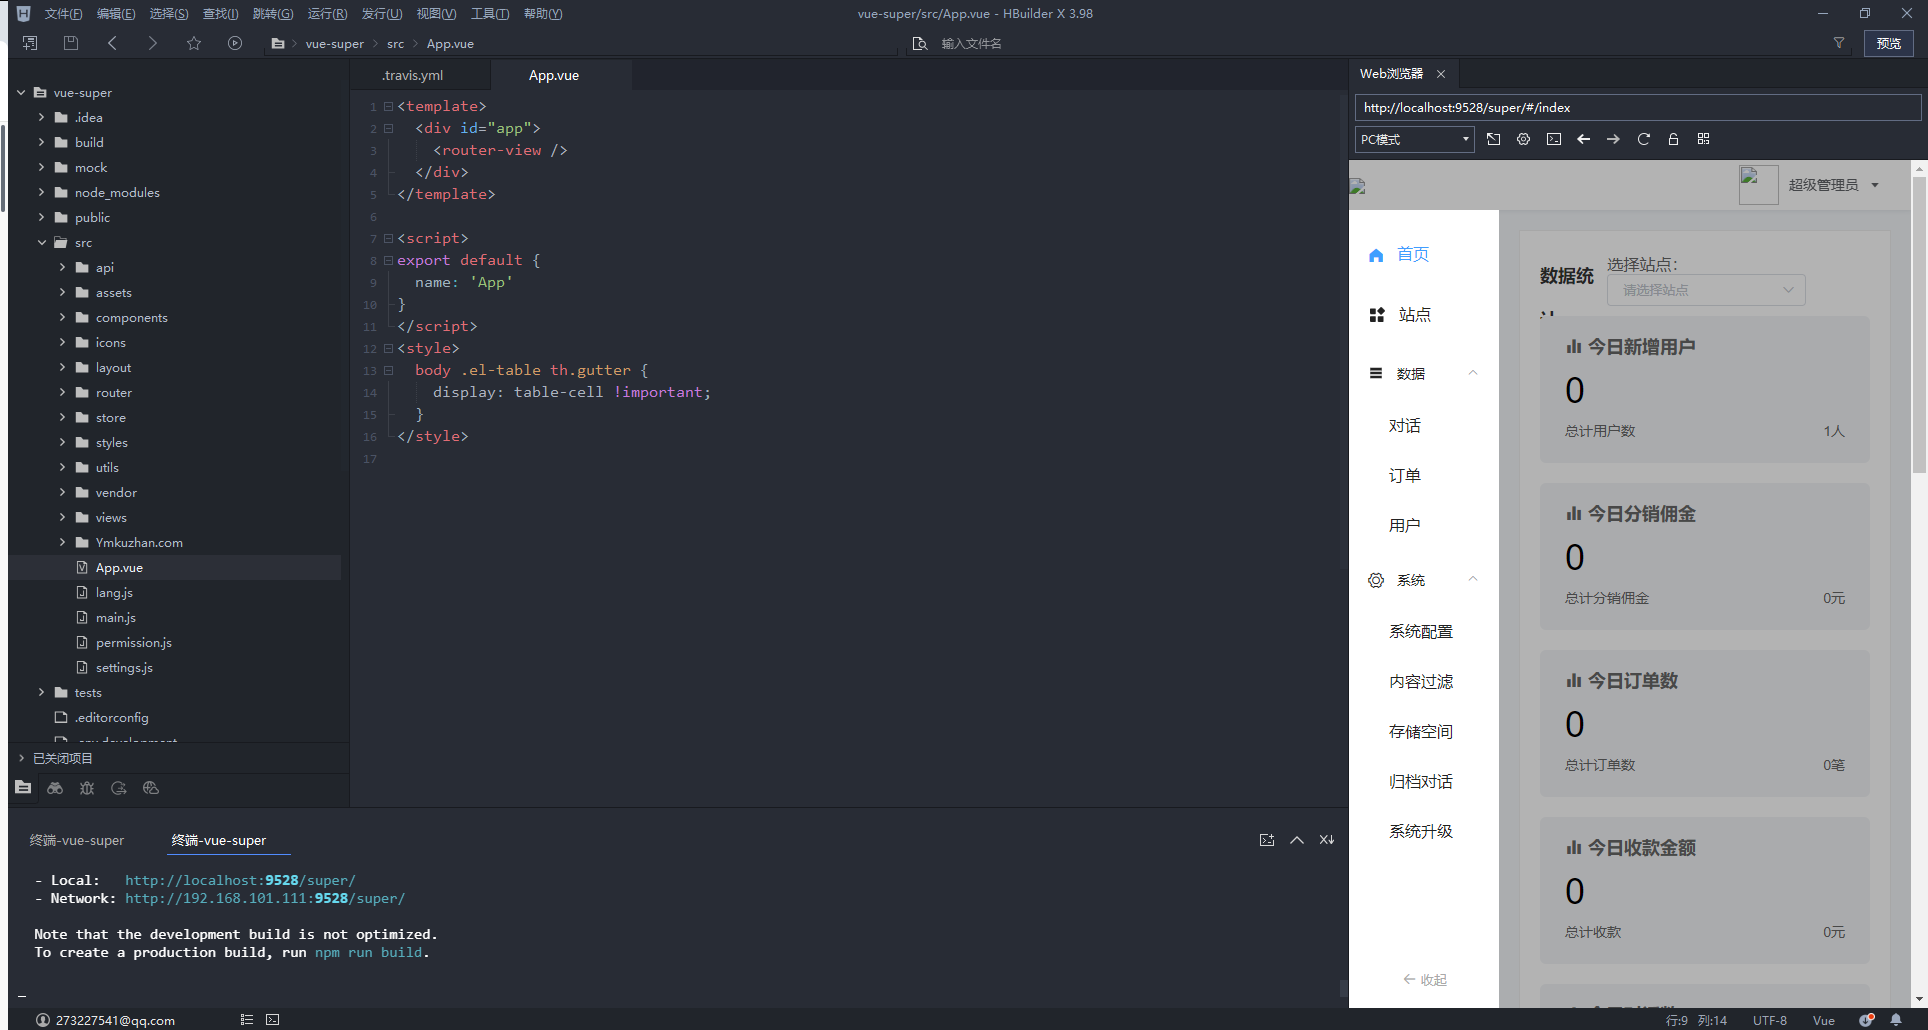Expand the components folder

63,318
